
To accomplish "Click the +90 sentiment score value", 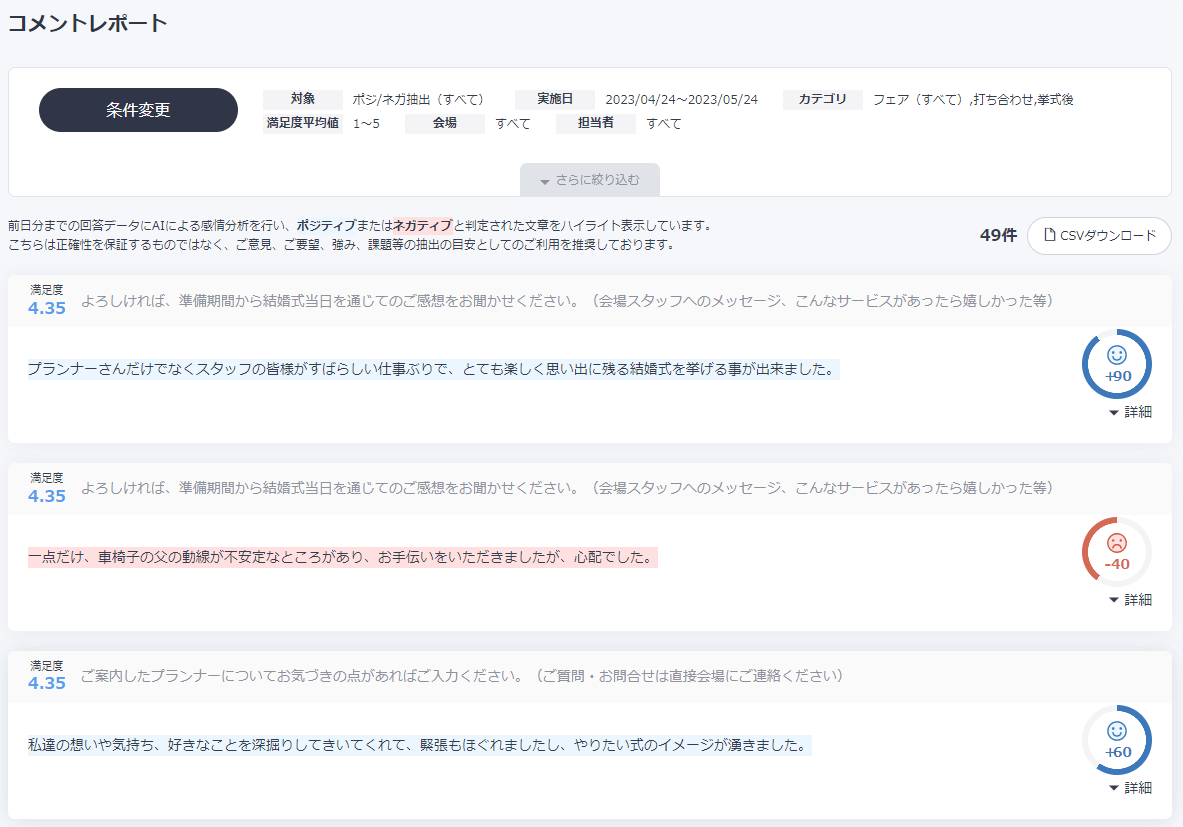I will point(1118,376).
